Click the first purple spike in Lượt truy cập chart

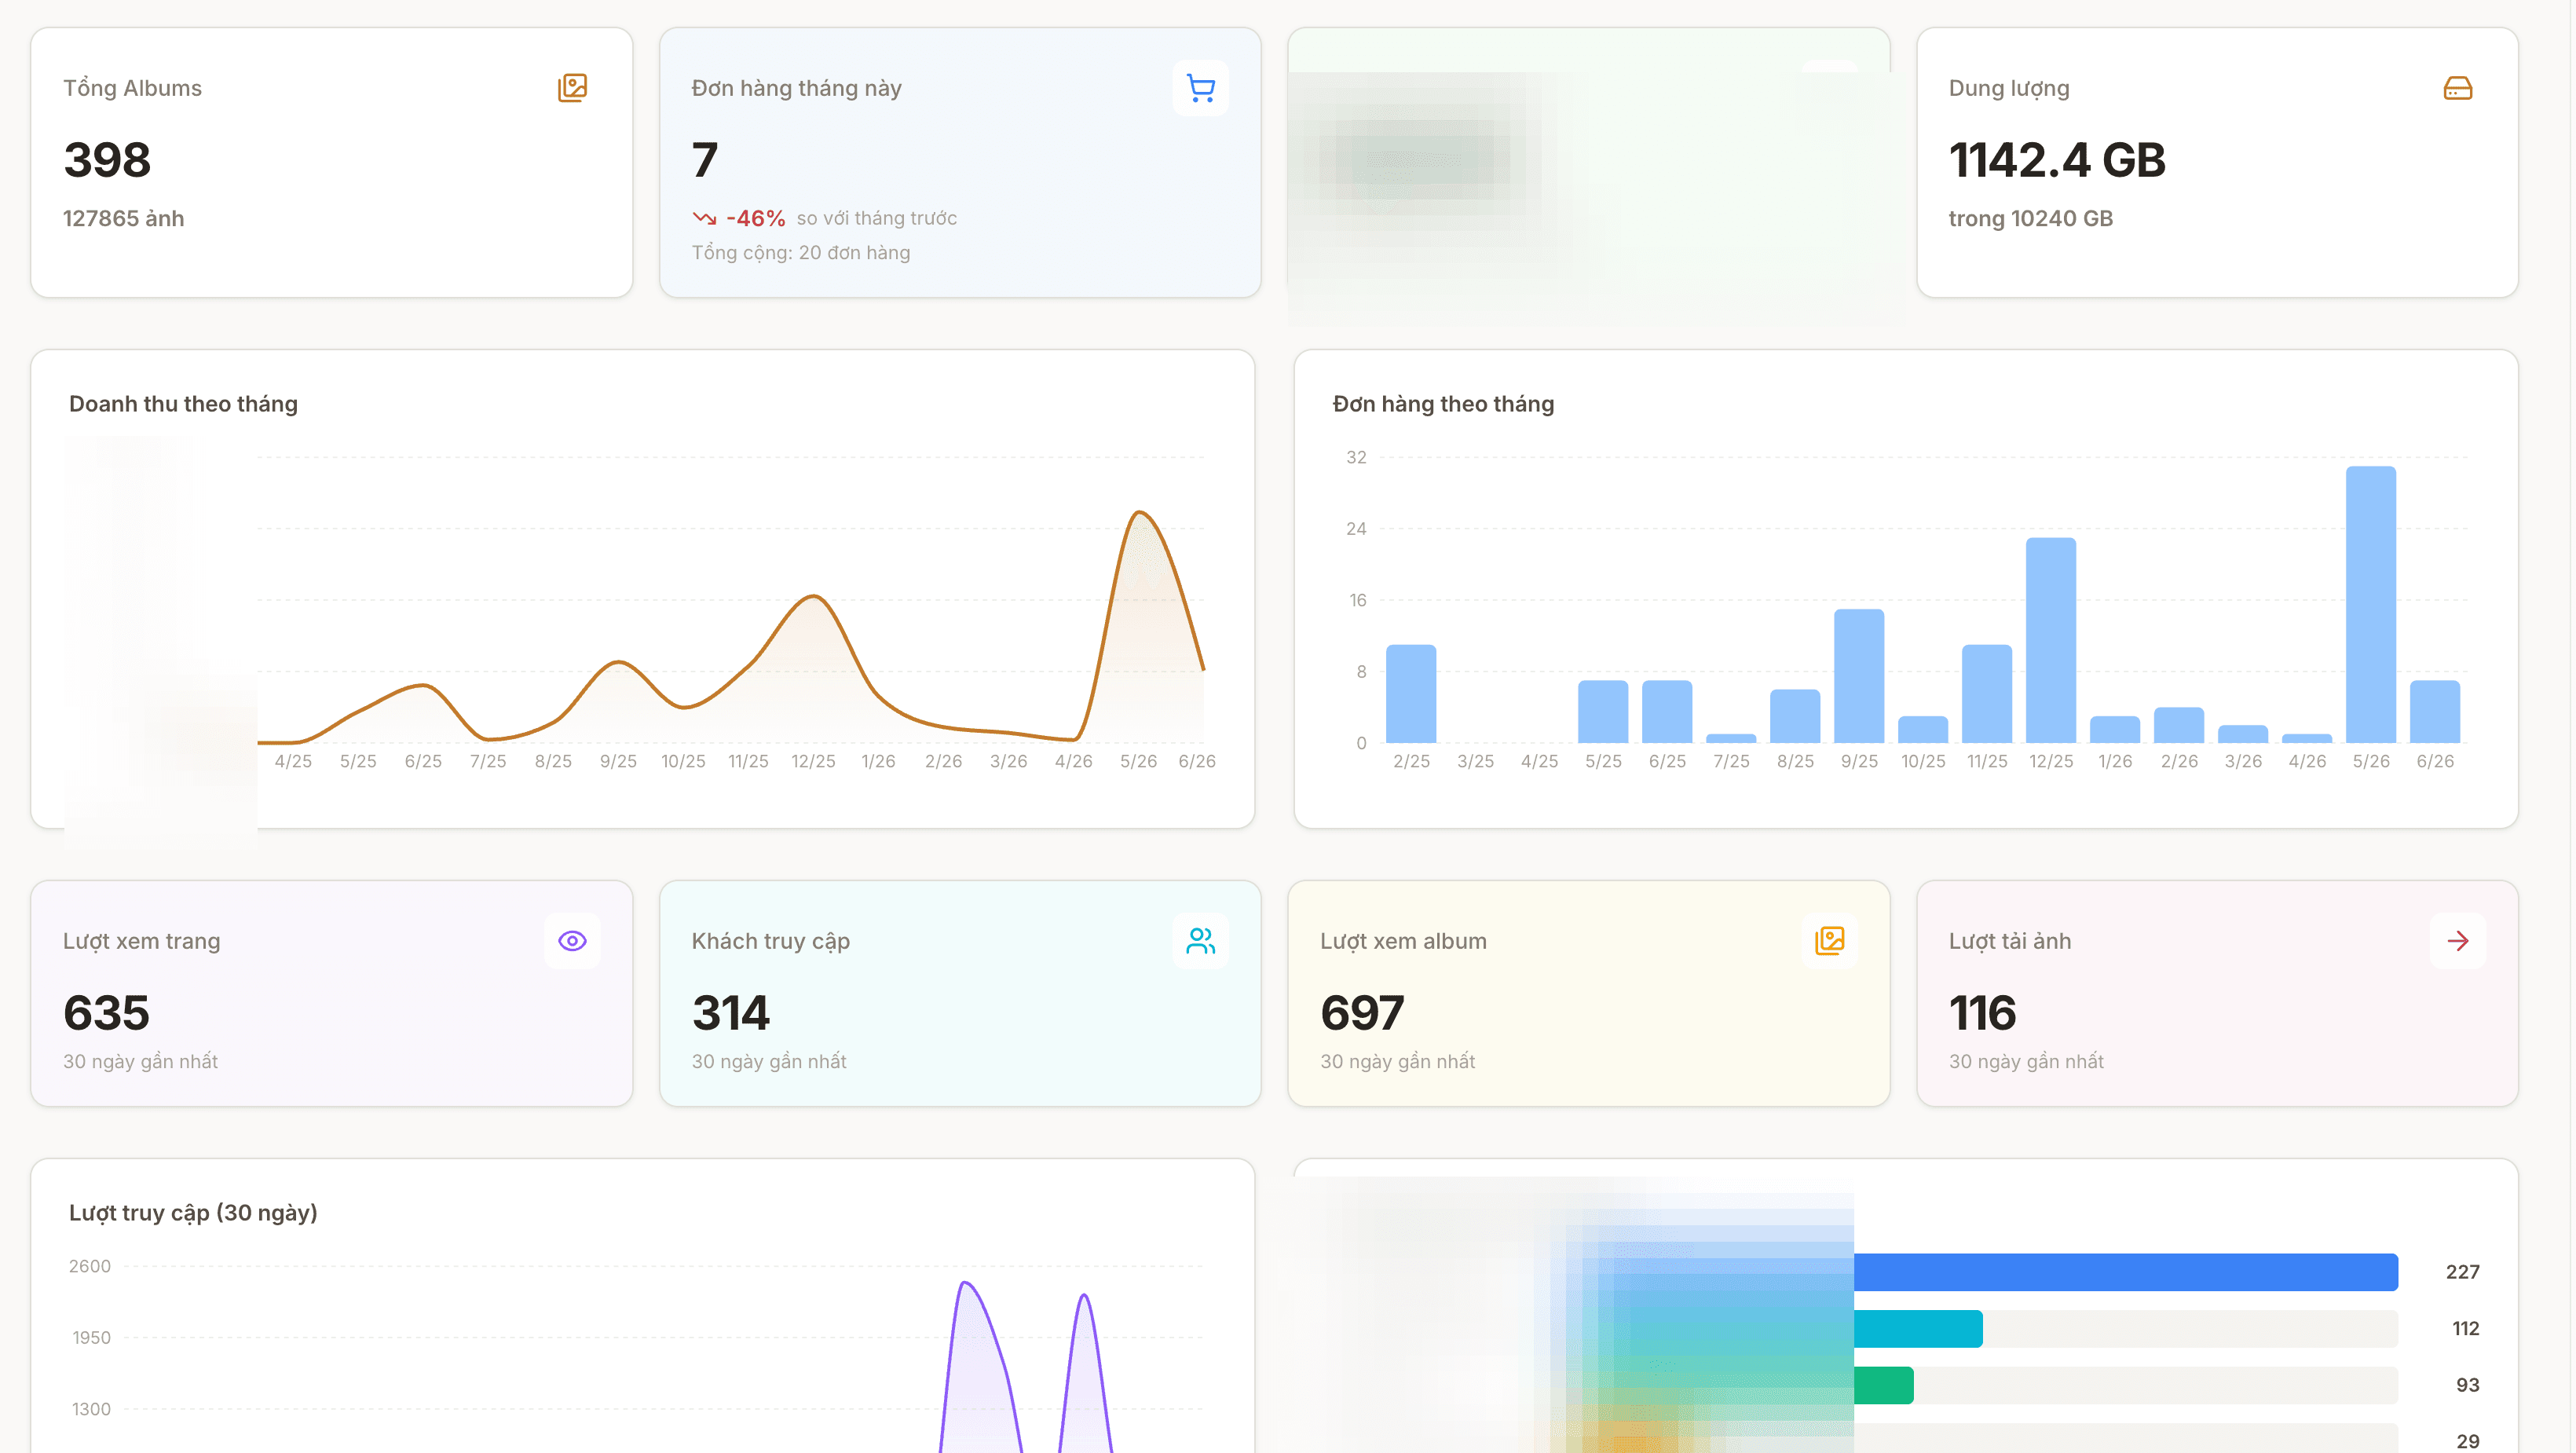point(966,1283)
